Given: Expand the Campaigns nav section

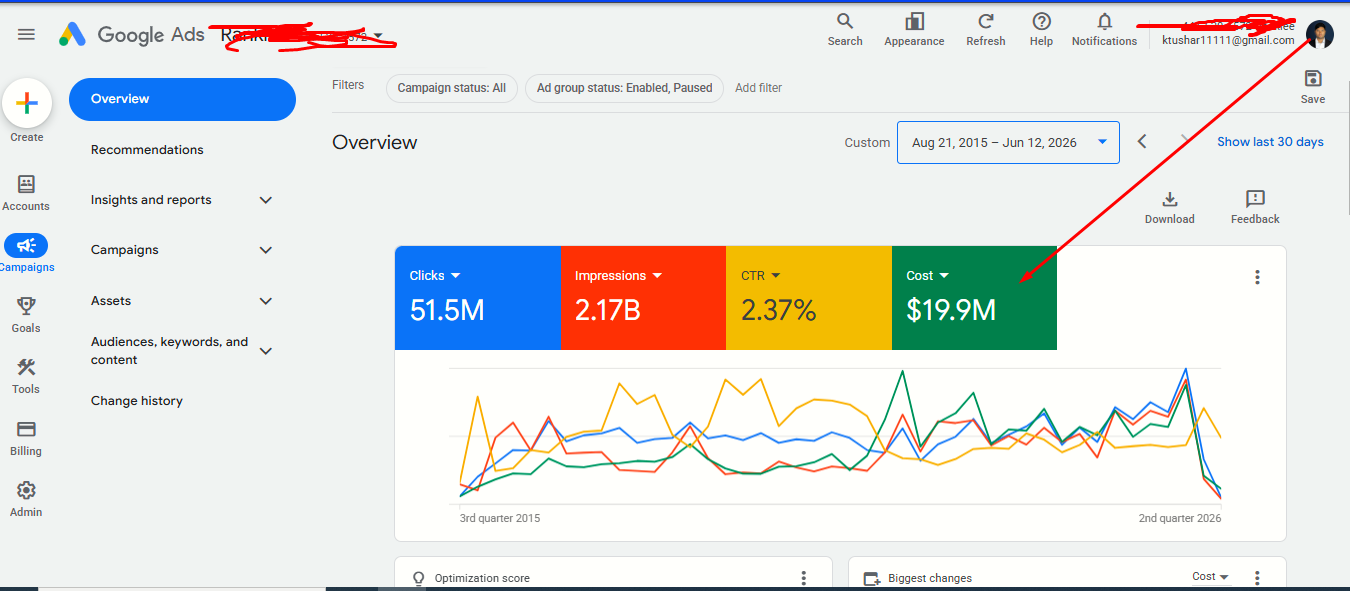Looking at the screenshot, I should click(x=266, y=250).
